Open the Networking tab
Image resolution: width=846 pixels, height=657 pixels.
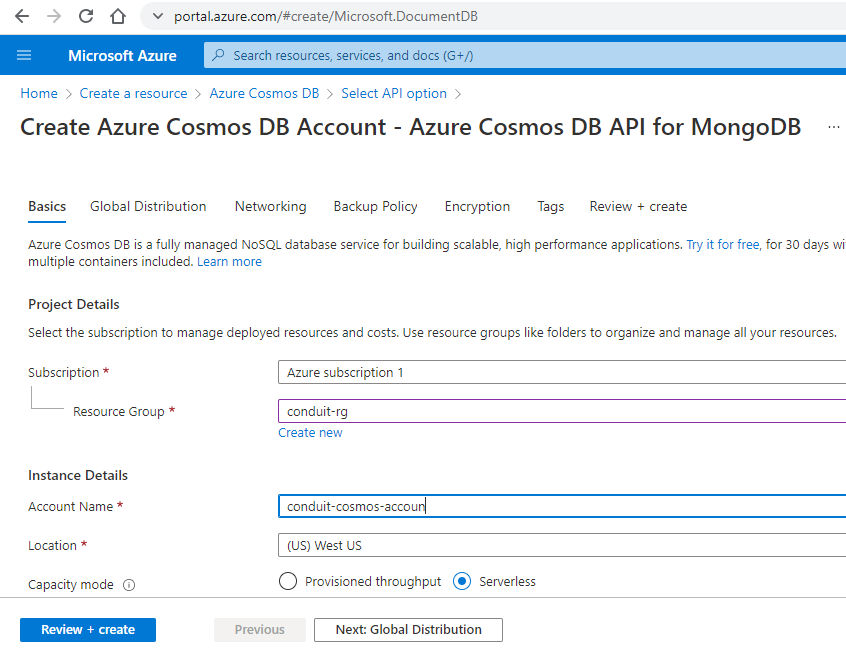[x=270, y=207]
